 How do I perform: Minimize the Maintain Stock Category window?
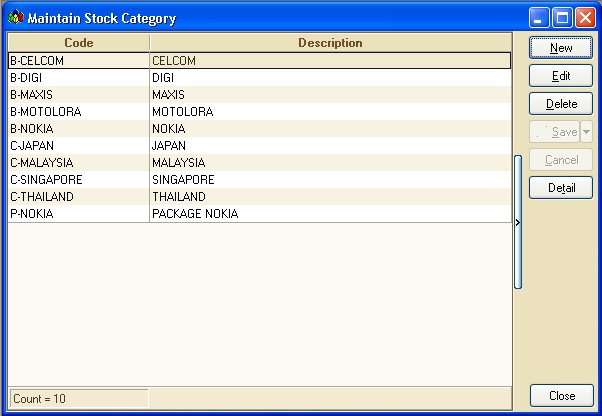pyautogui.click(x=539, y=18)
